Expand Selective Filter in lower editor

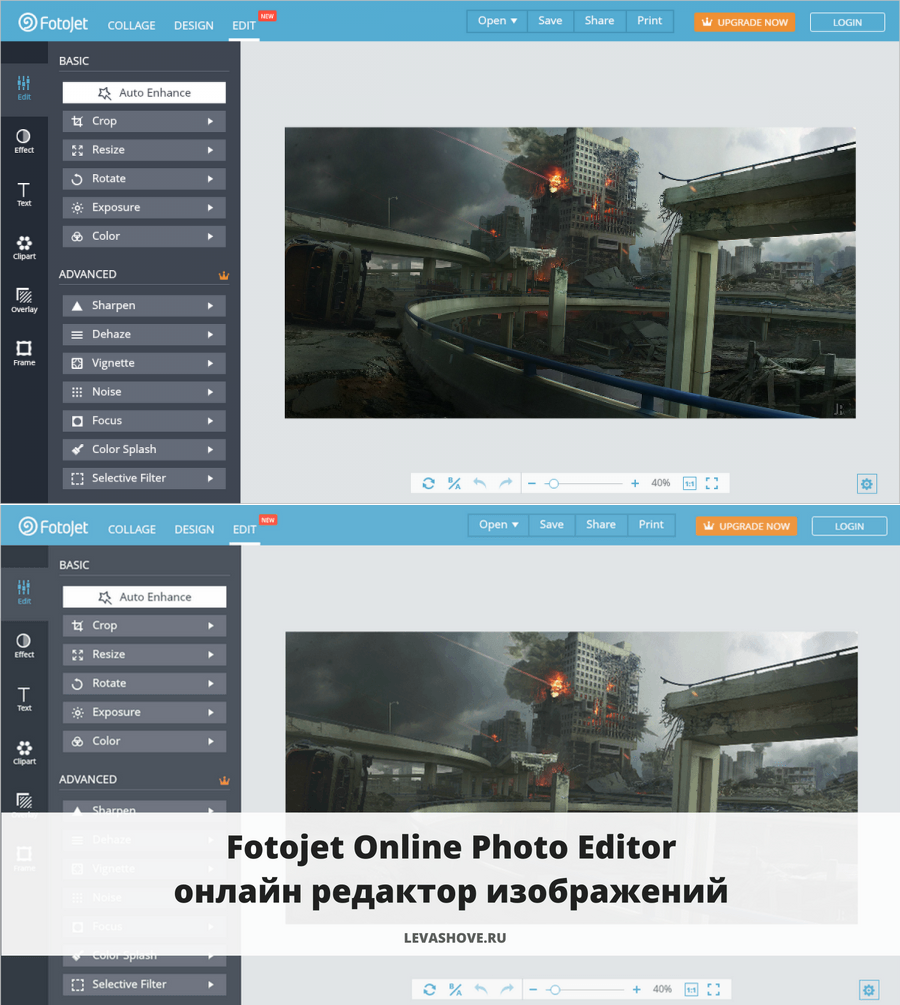pos(145,984)
